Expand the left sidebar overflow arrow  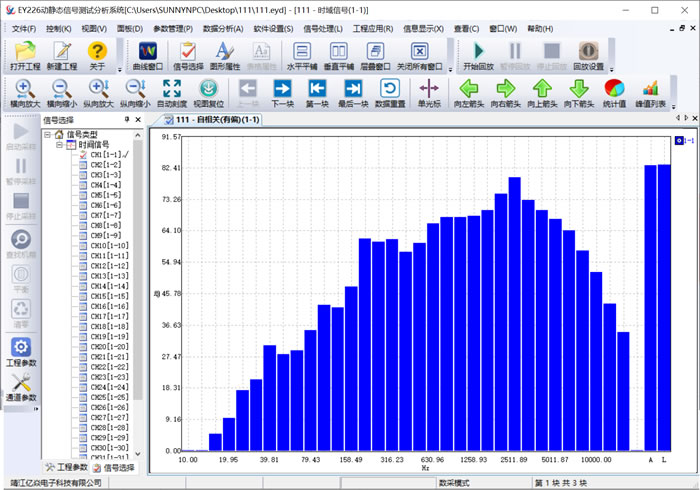pos(36,409)
